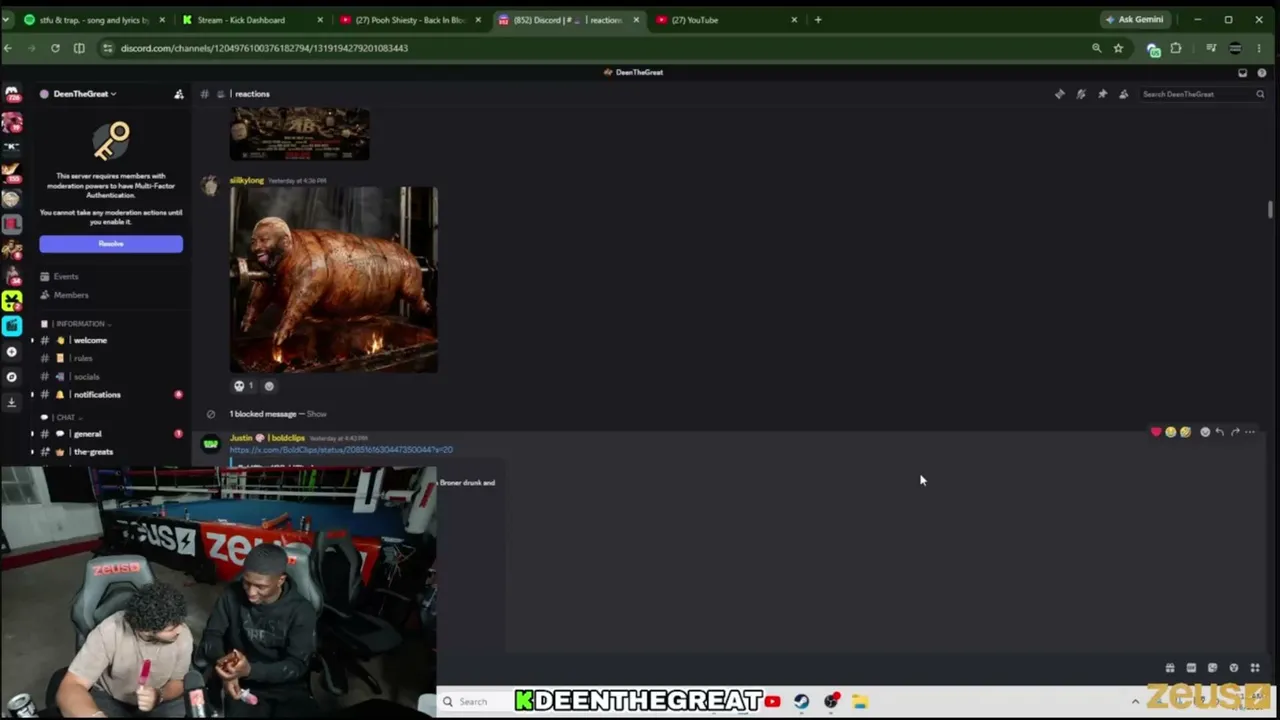
Task: Open Chrome three-dot menu
Action: point(1261,48)
